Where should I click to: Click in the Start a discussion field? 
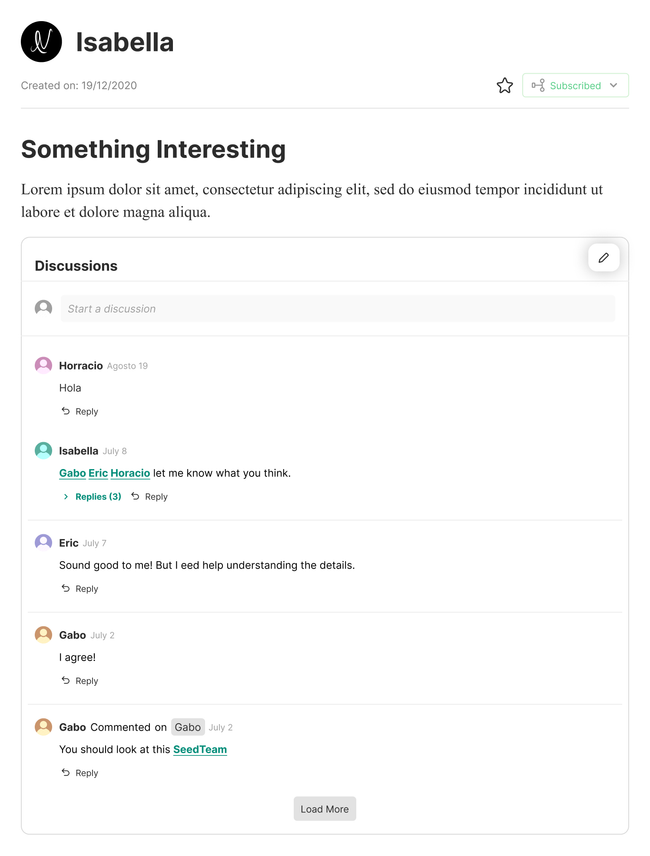[x=337, y=309]
